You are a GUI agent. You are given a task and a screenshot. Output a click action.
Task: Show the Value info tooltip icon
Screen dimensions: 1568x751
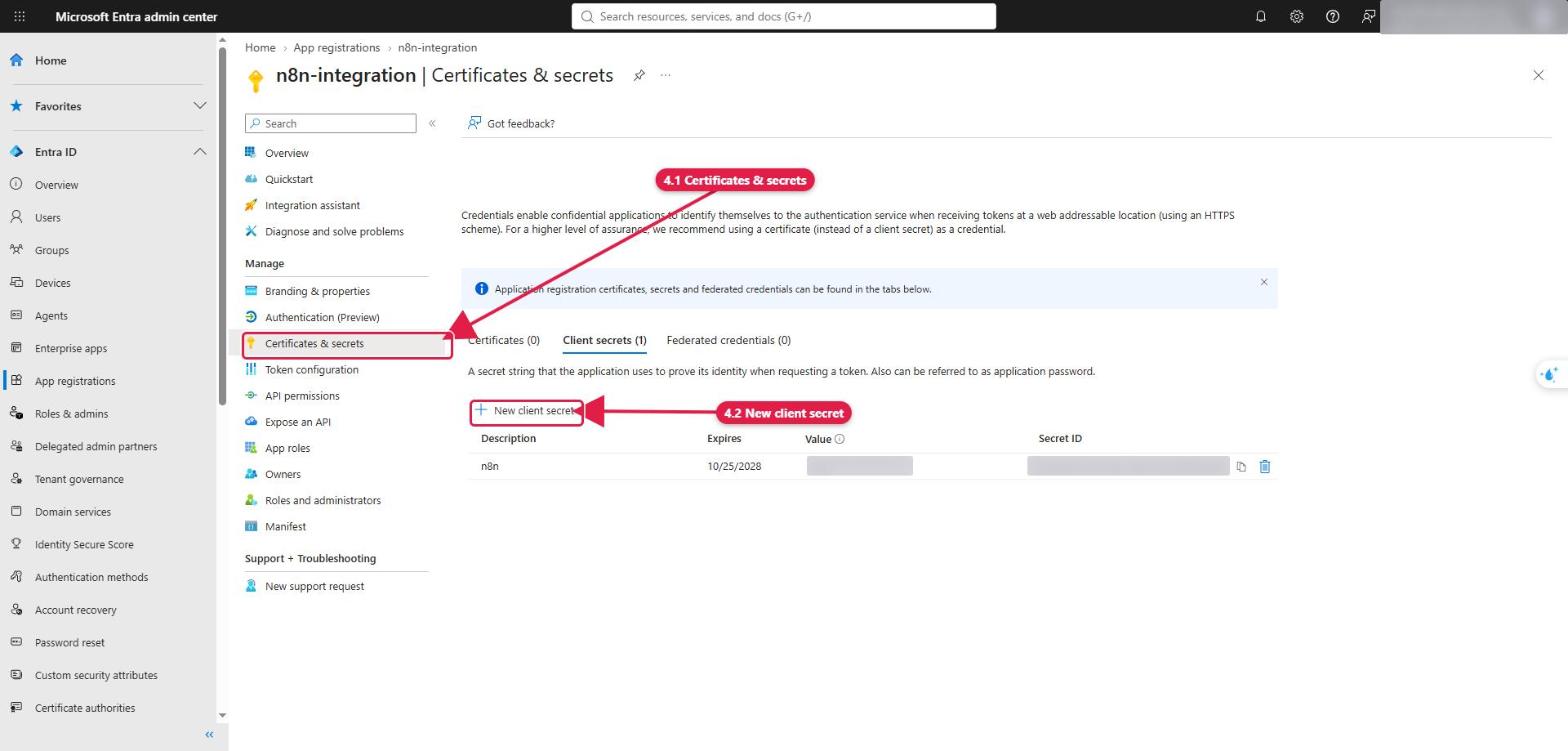click(840, 439)
